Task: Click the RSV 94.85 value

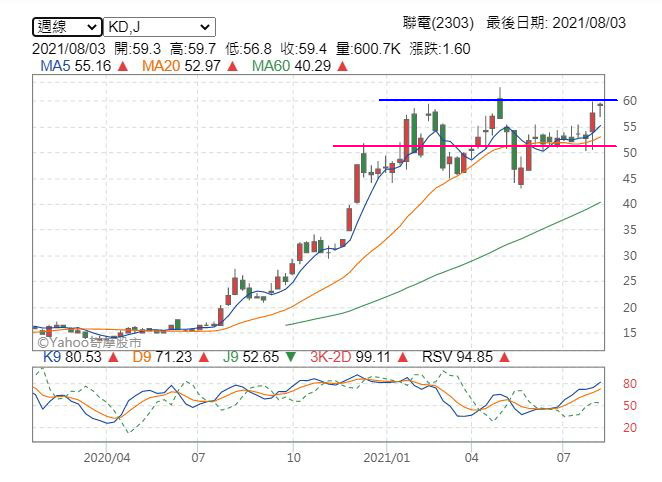Action: 457,357
